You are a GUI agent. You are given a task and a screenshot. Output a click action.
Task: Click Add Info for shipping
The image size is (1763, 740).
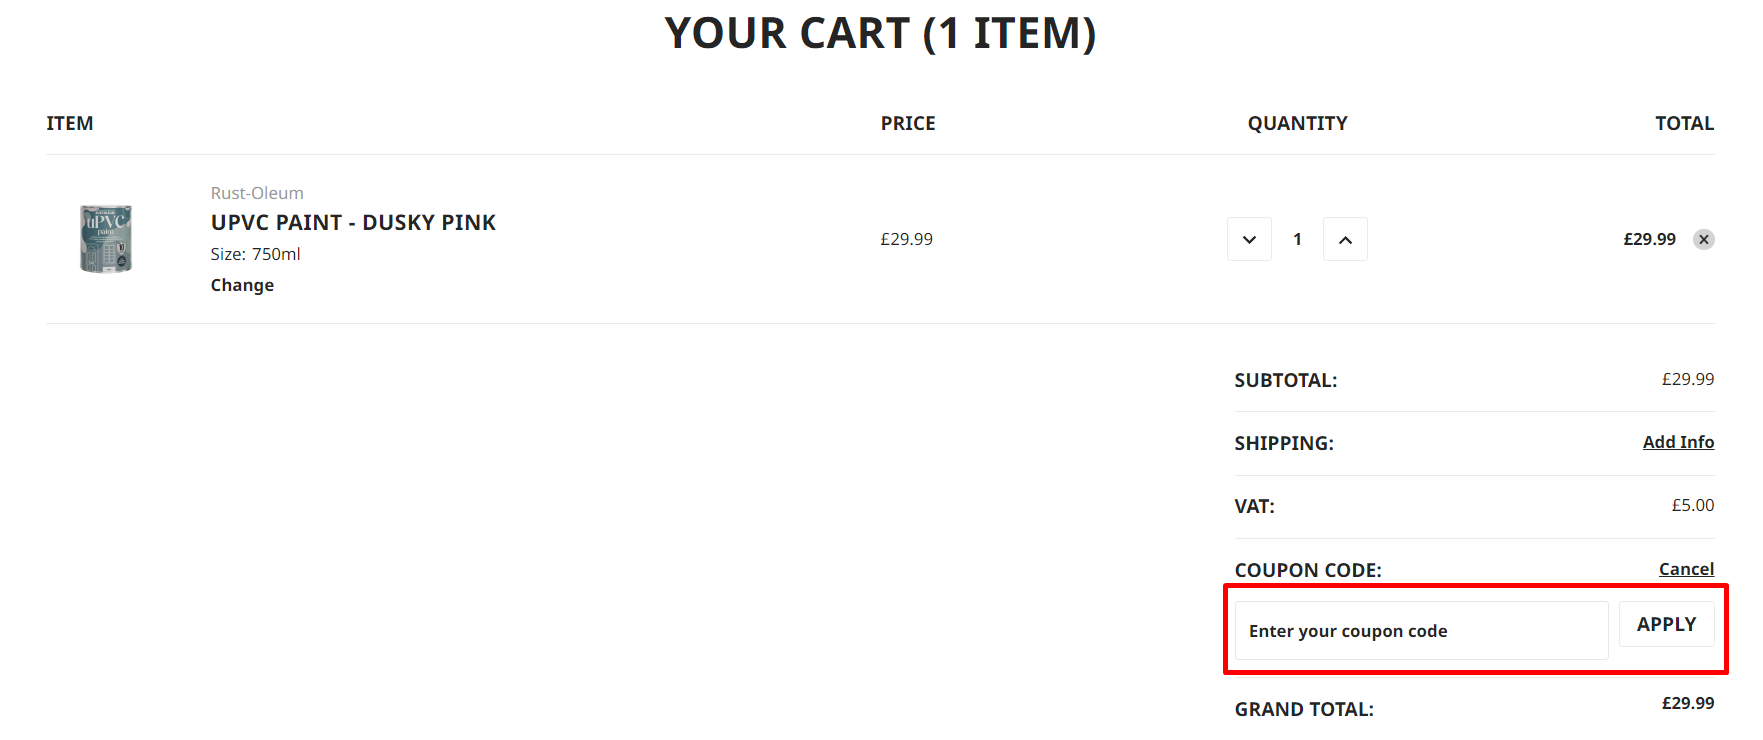[1677, 442]
